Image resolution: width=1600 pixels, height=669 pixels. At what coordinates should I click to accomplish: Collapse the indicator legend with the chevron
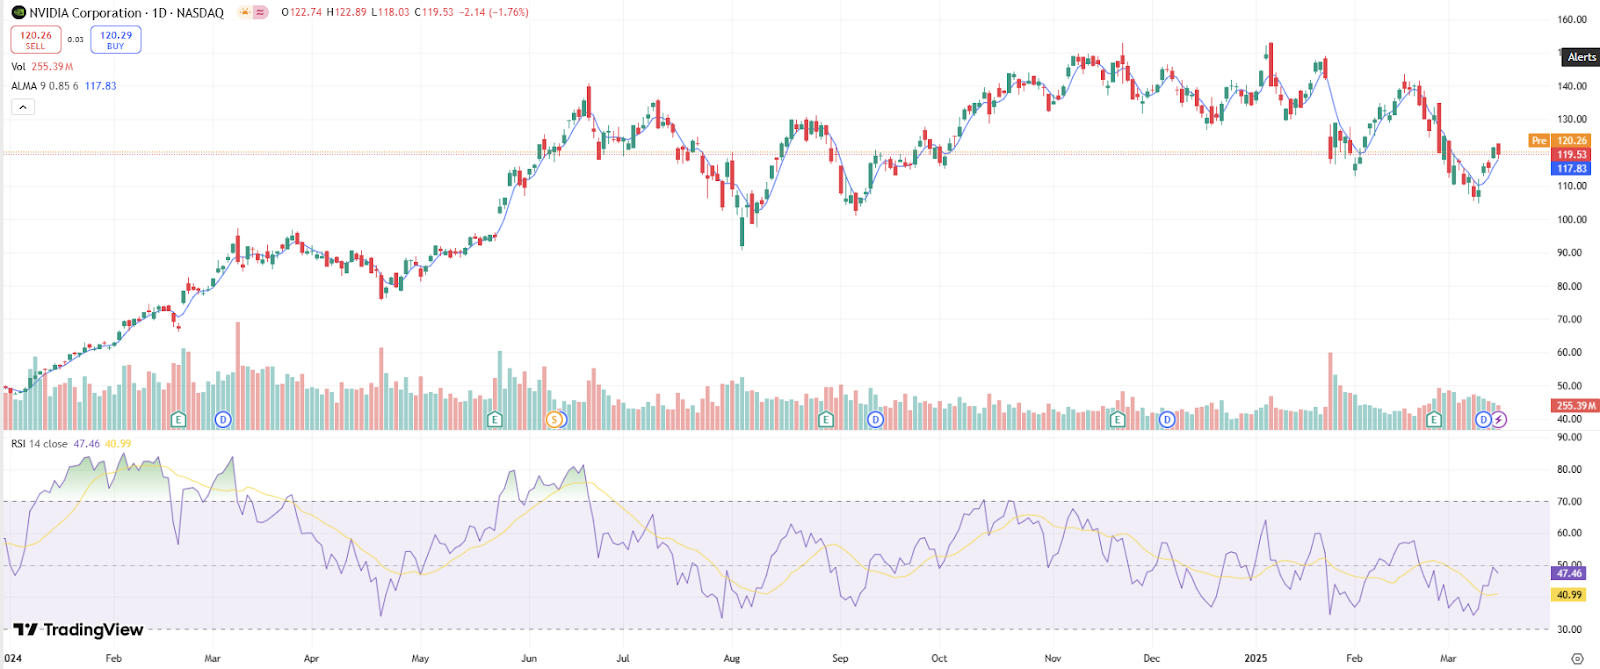pyautogui.click(x=23, y=107)
